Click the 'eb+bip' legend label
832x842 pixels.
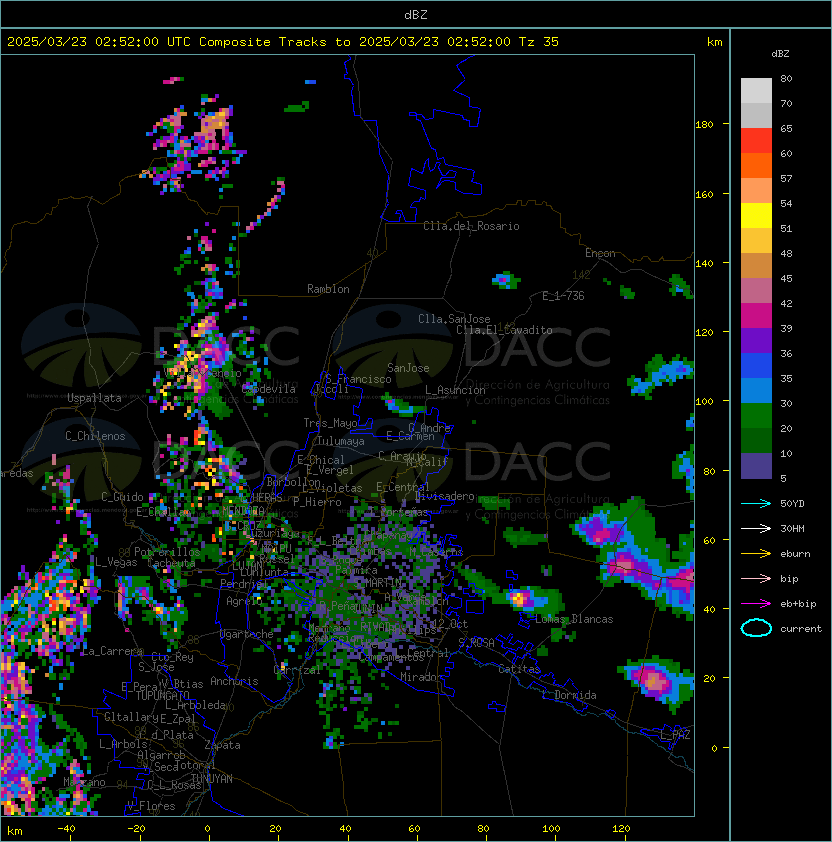[x=798, y=604]
